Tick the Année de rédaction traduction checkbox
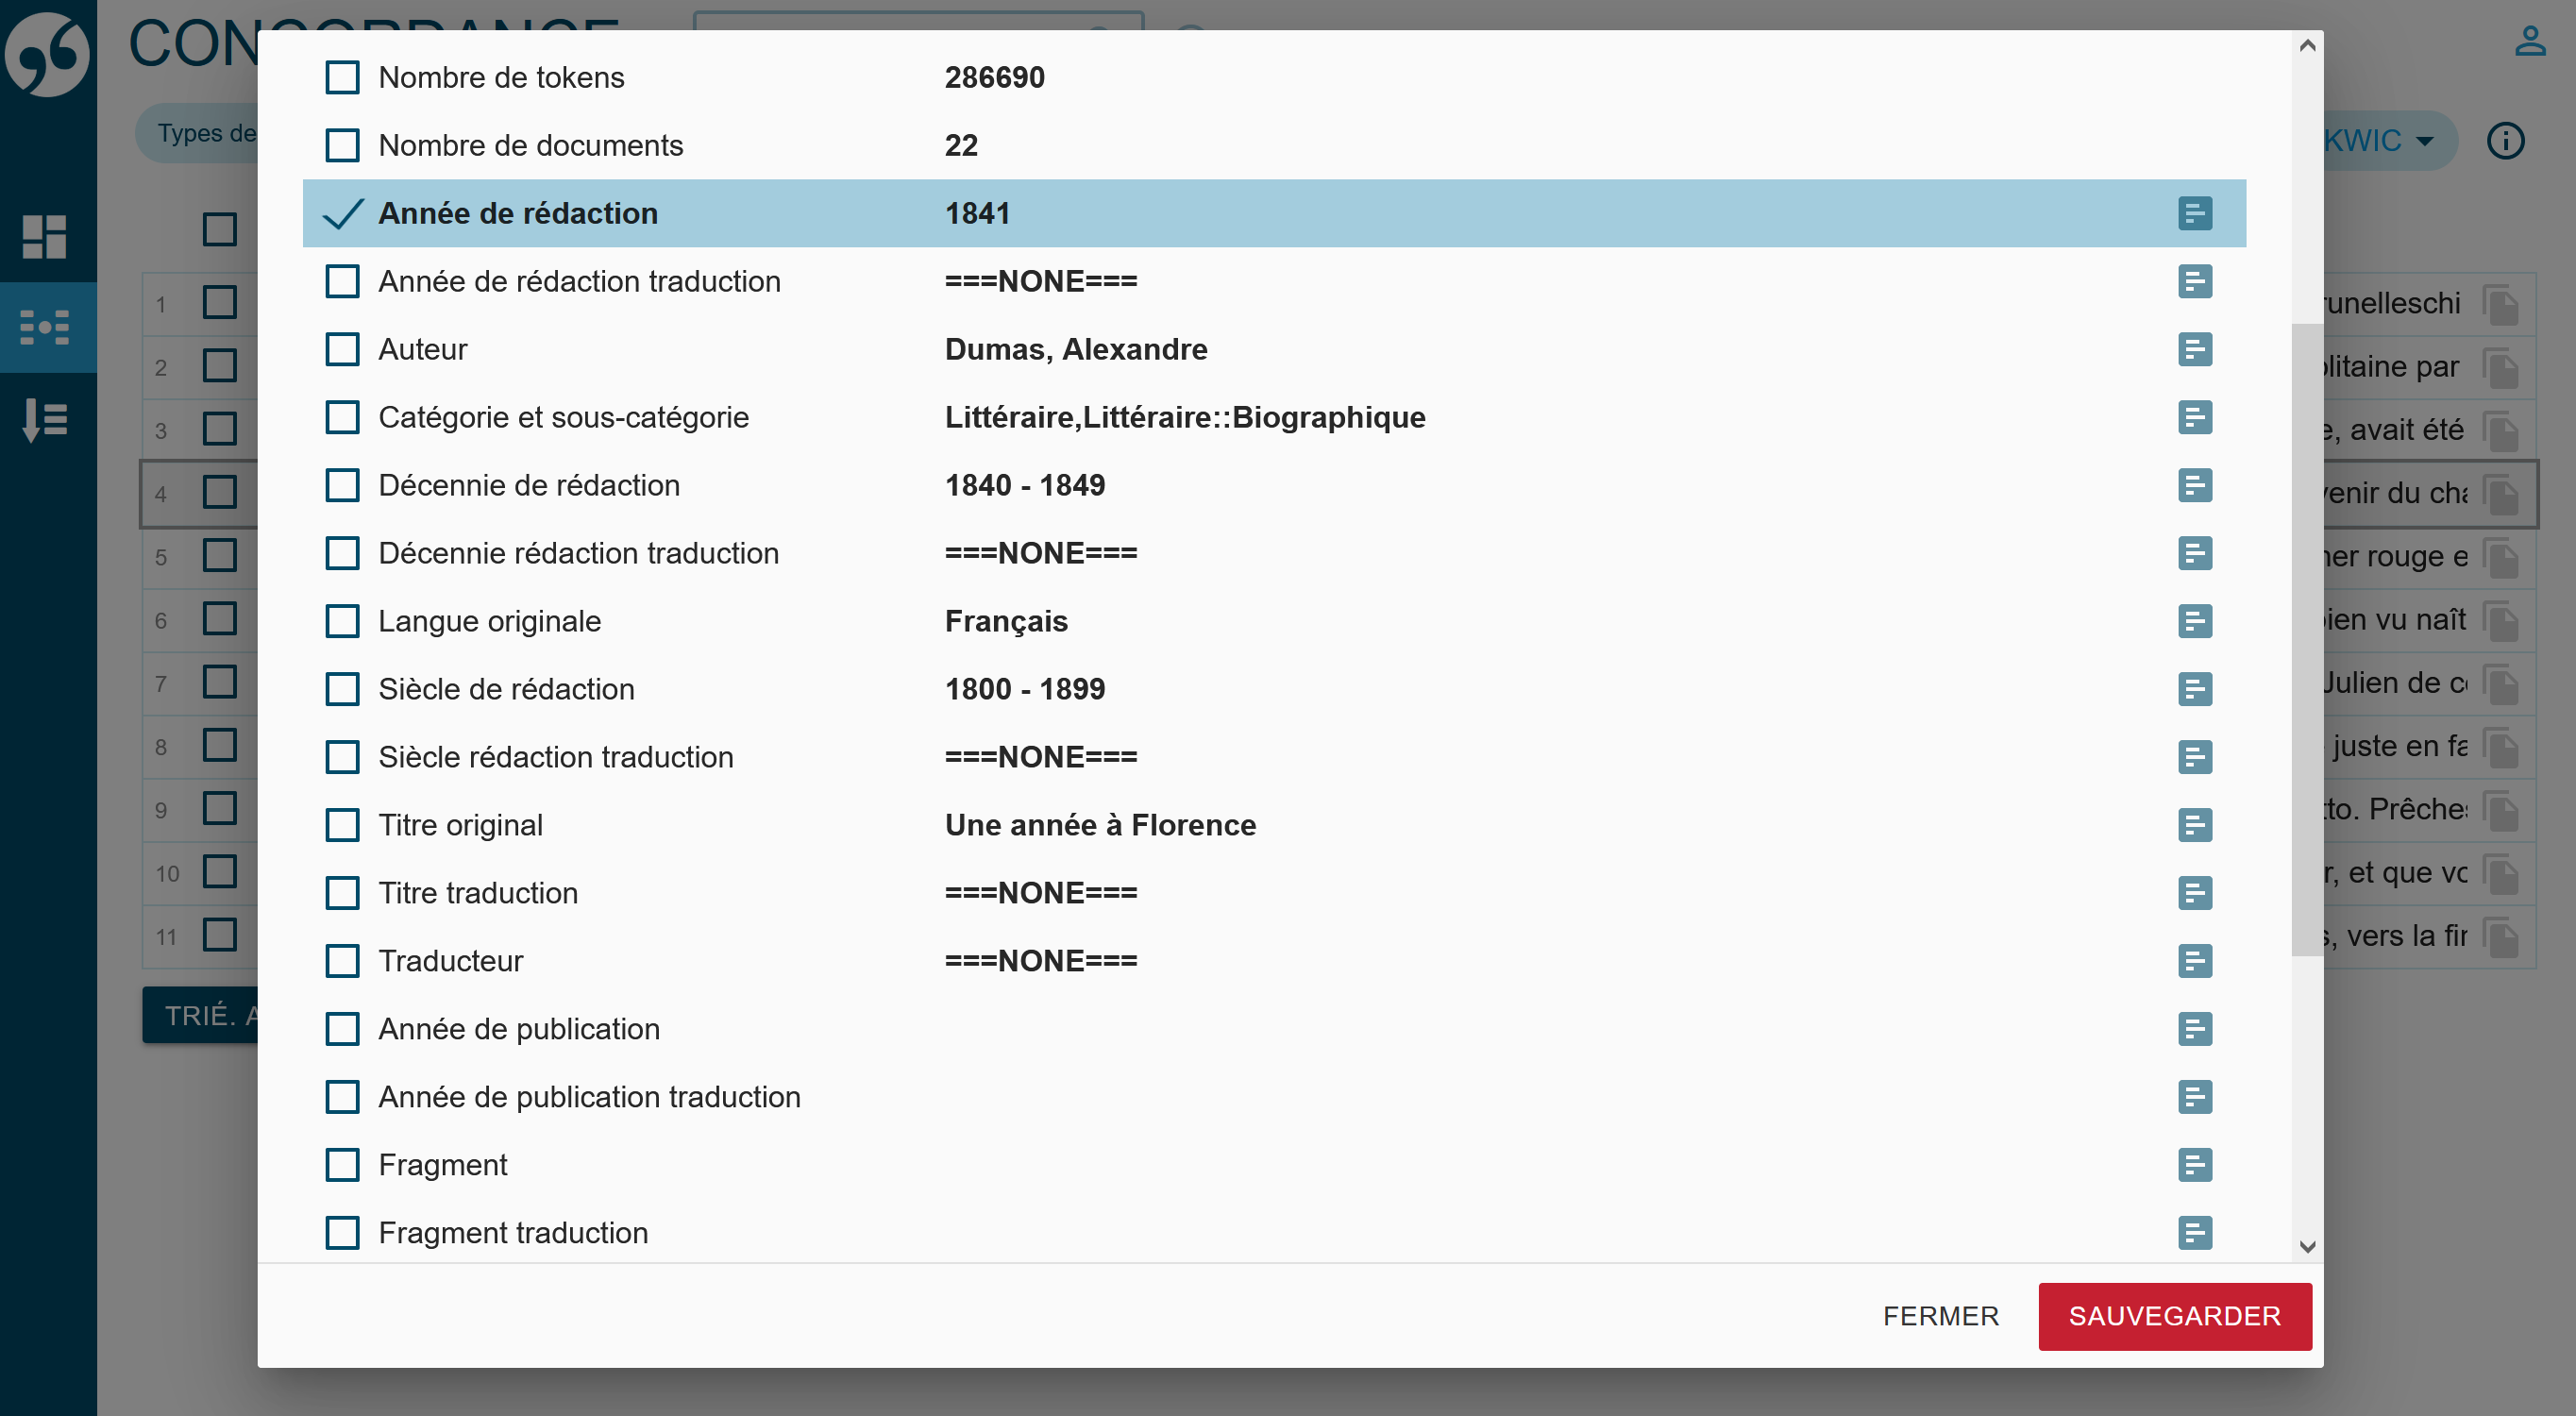 (342, 281)
